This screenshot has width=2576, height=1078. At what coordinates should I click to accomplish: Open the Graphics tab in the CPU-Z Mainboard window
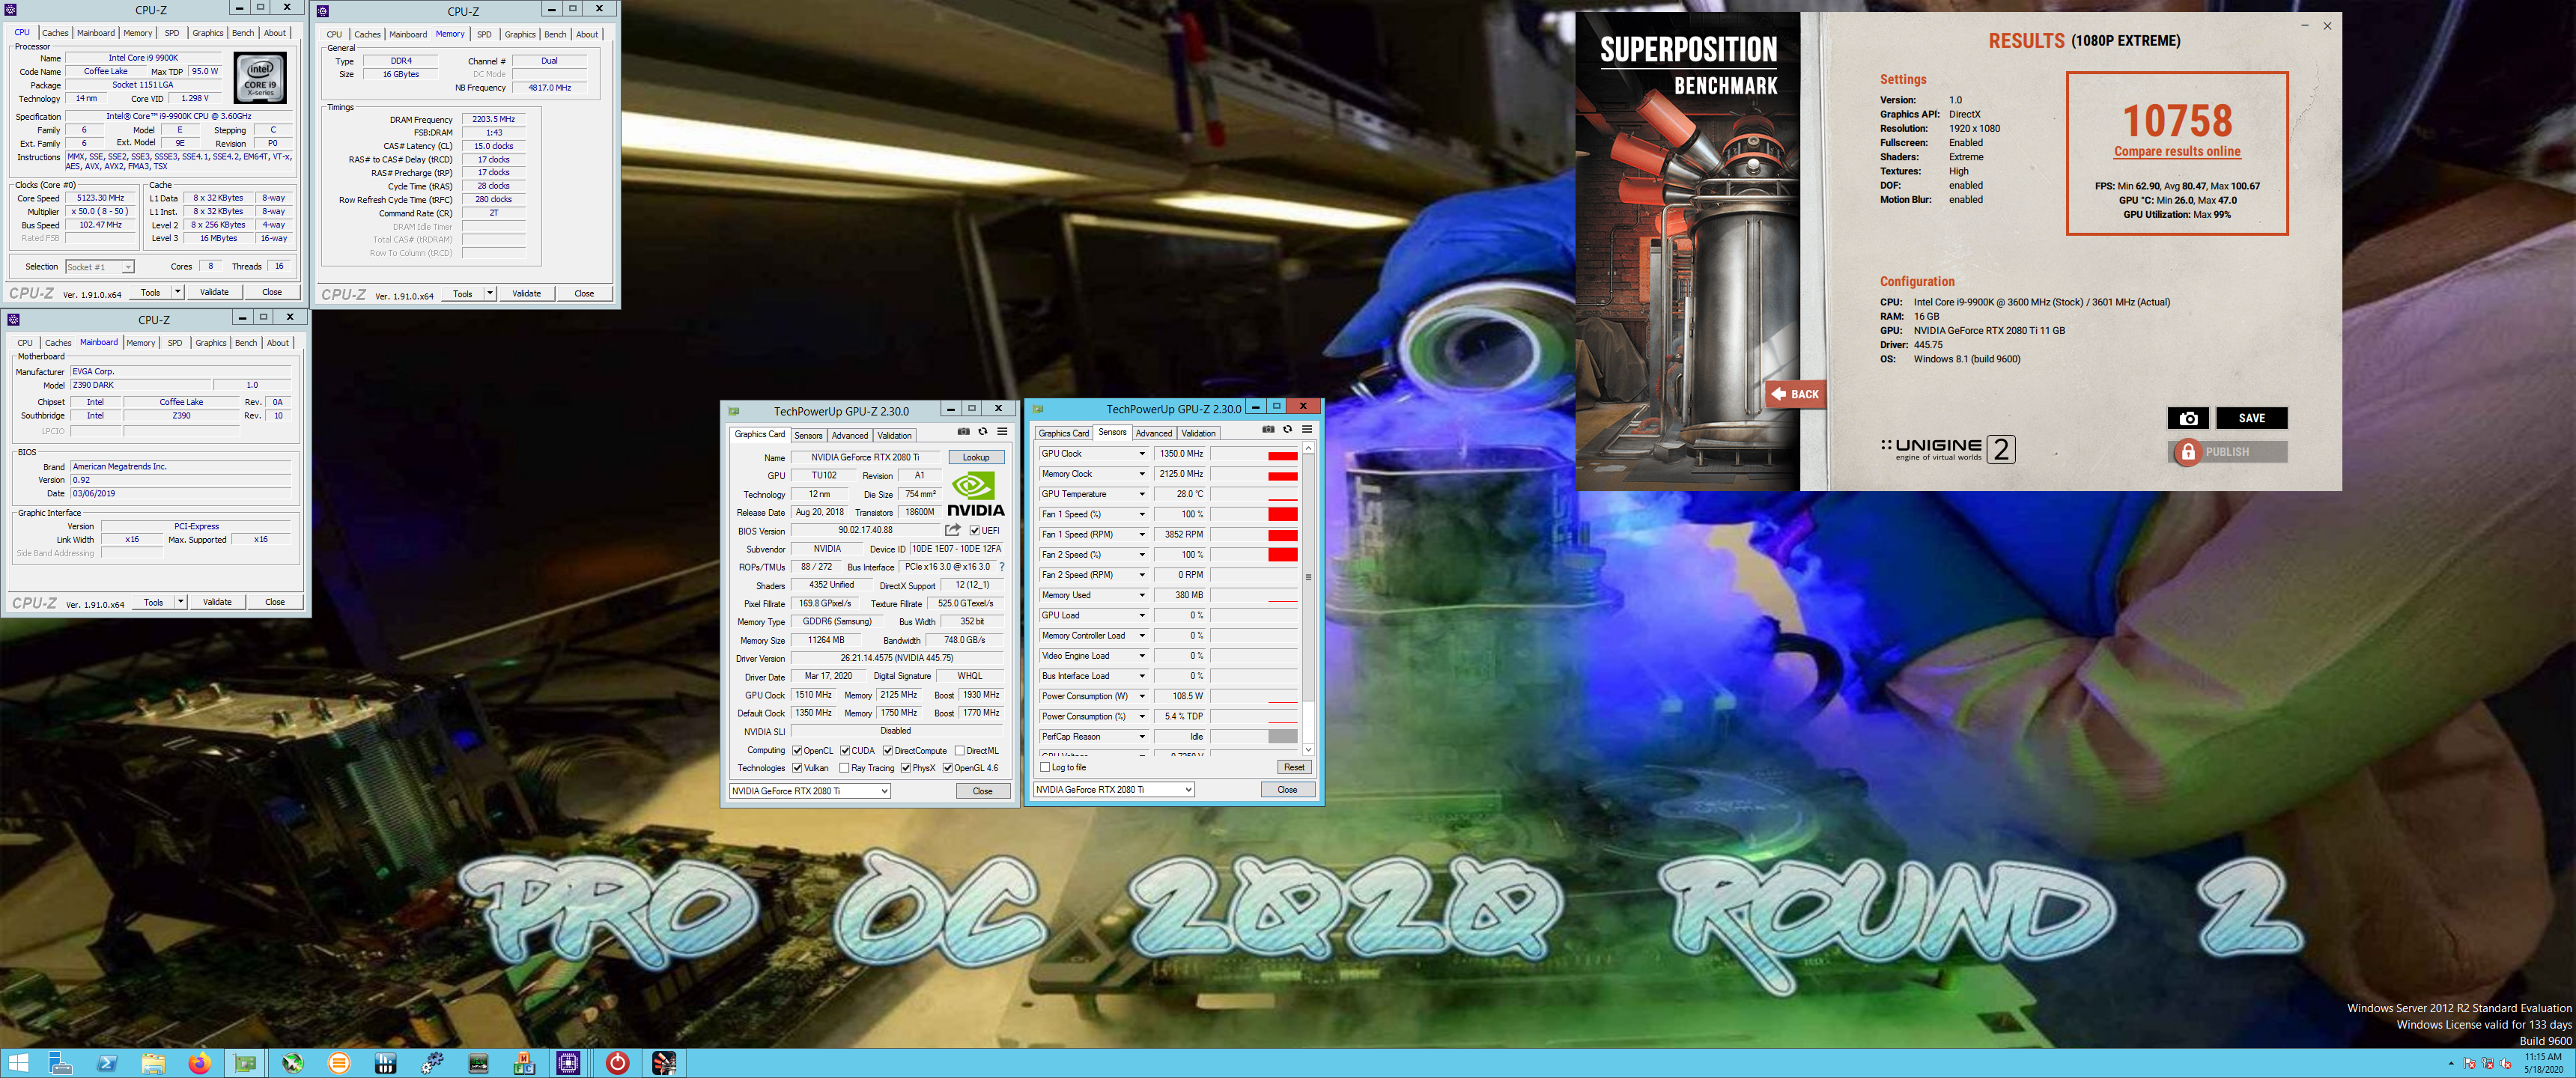click(x=211, y=342)
